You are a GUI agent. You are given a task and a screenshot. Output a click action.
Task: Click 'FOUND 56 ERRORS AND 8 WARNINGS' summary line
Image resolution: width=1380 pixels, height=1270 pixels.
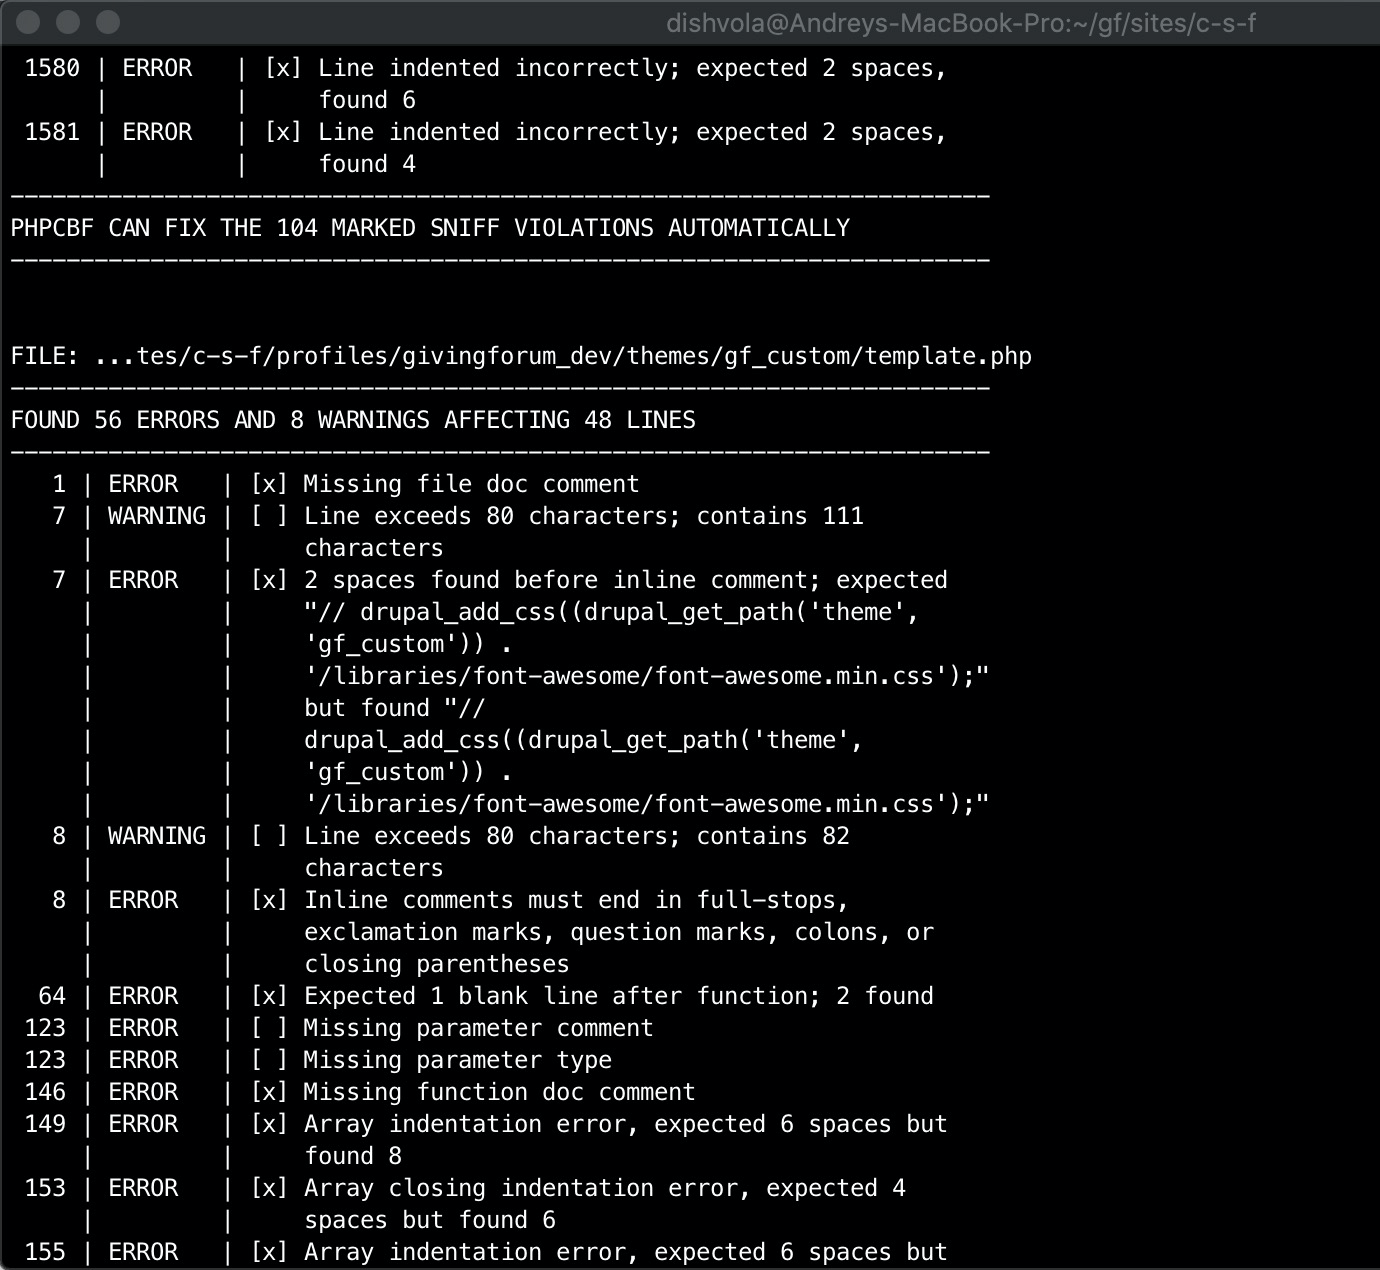[x=353, y=420]
